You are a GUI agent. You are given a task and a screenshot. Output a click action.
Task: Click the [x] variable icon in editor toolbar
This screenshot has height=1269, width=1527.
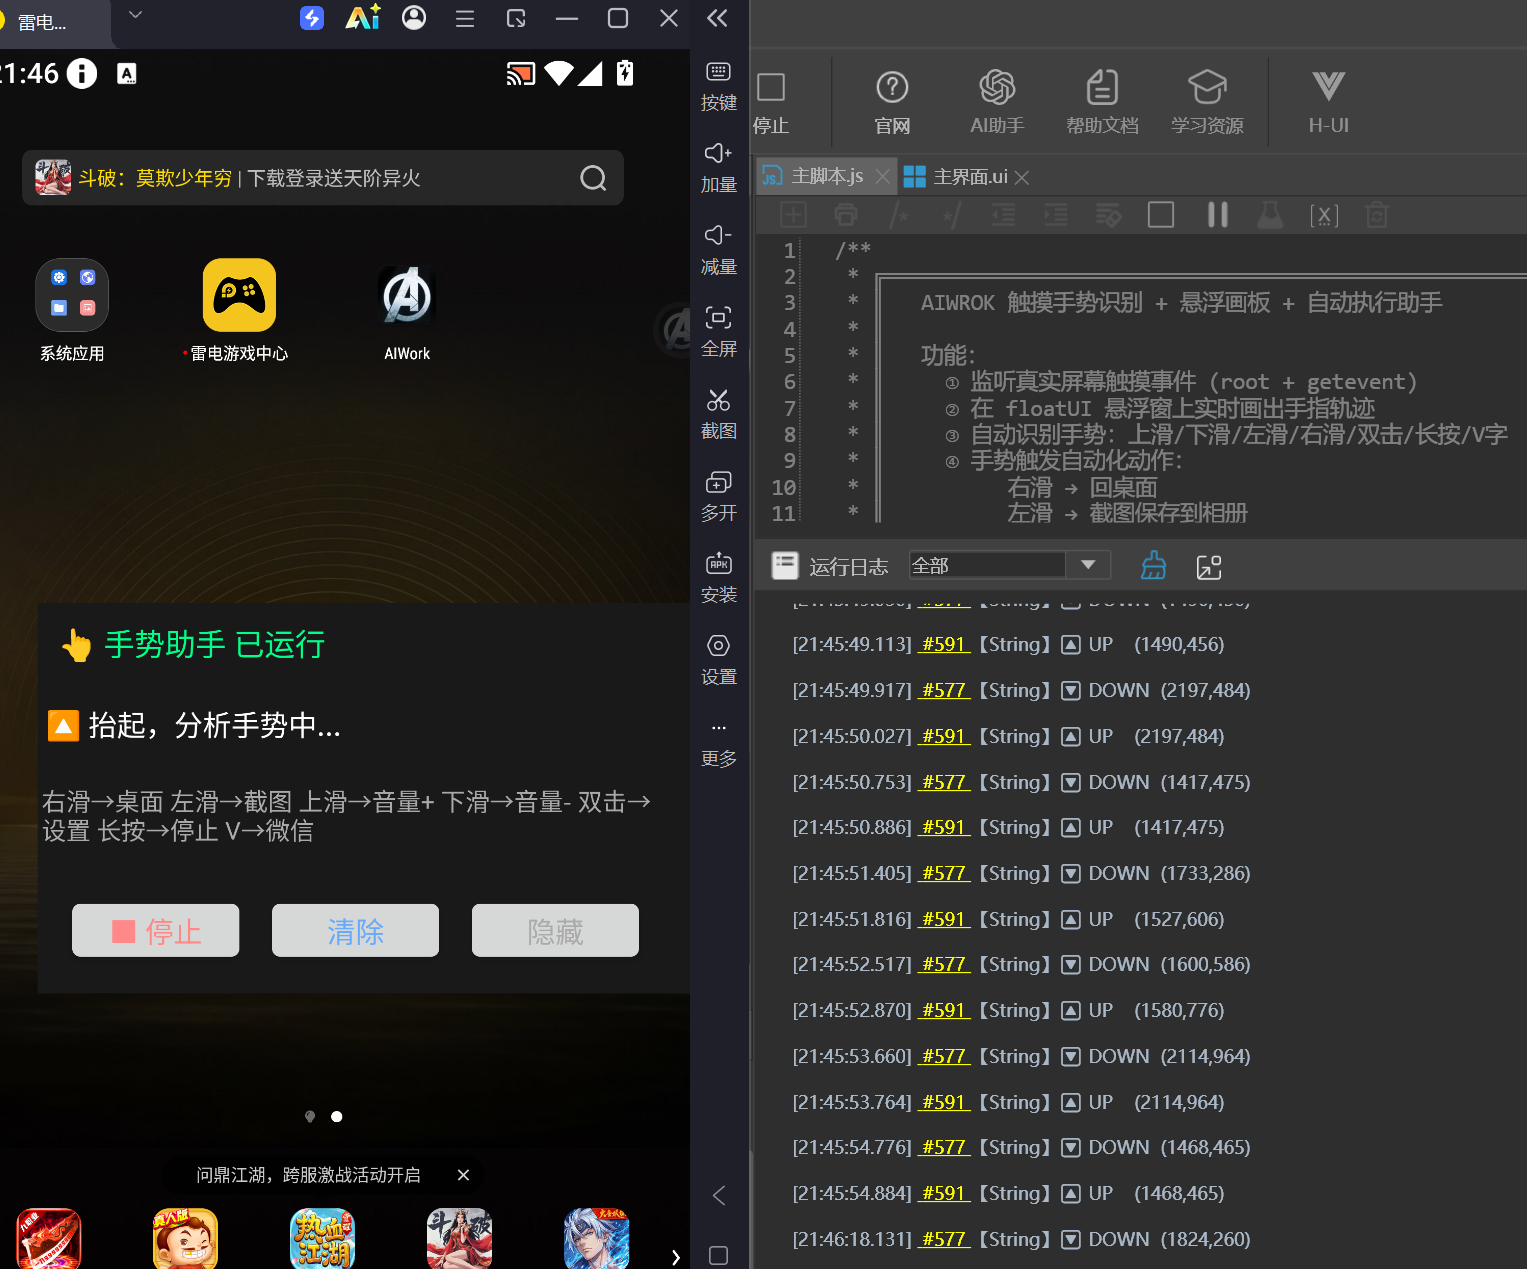pyautogui.click(x=1324, y=215)
